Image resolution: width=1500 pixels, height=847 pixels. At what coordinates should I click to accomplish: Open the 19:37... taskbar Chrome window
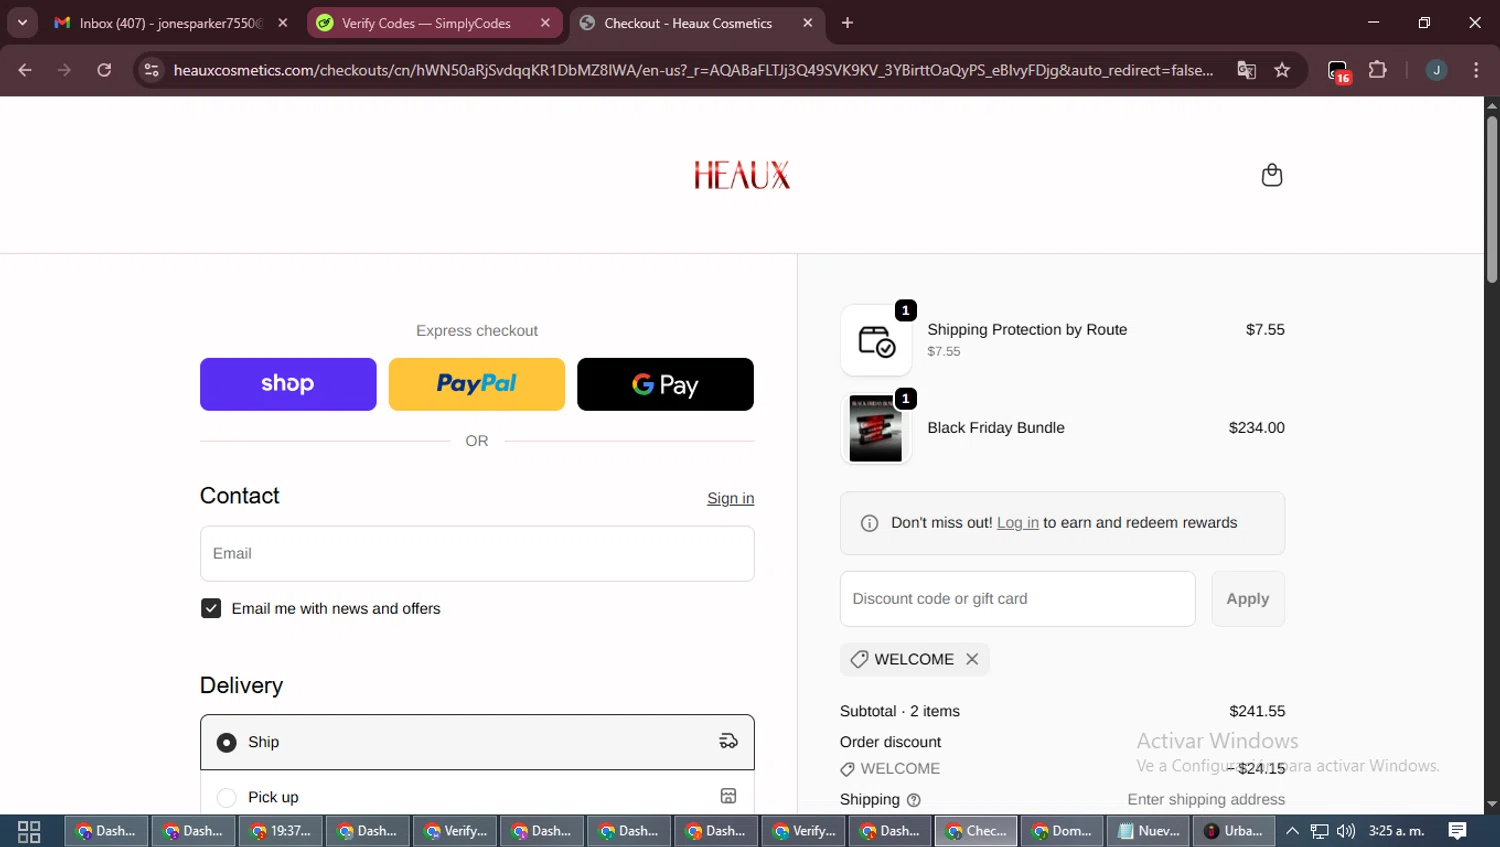point(280,831)
